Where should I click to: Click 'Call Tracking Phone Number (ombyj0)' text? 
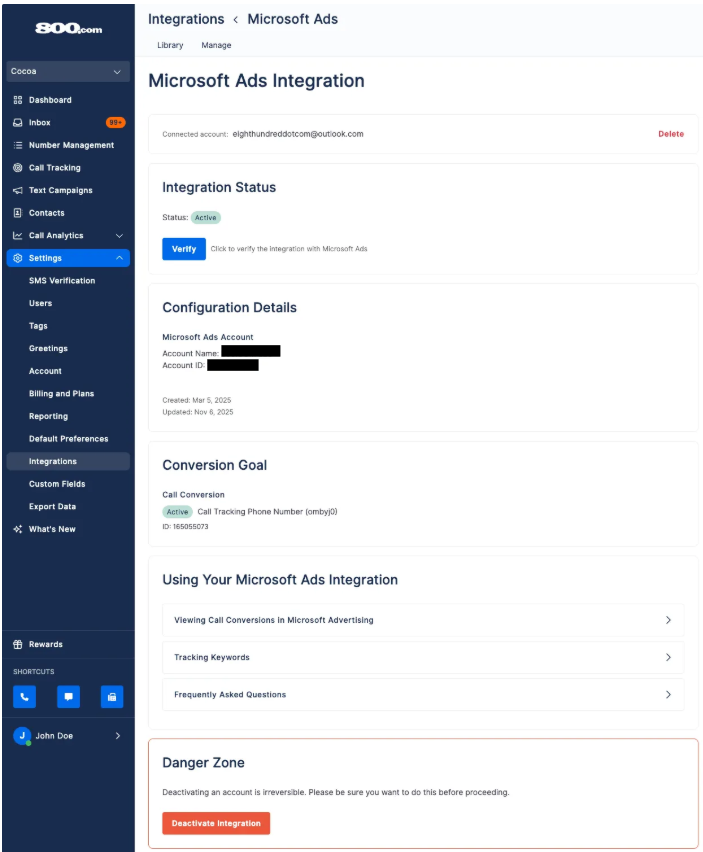point(267,512)
